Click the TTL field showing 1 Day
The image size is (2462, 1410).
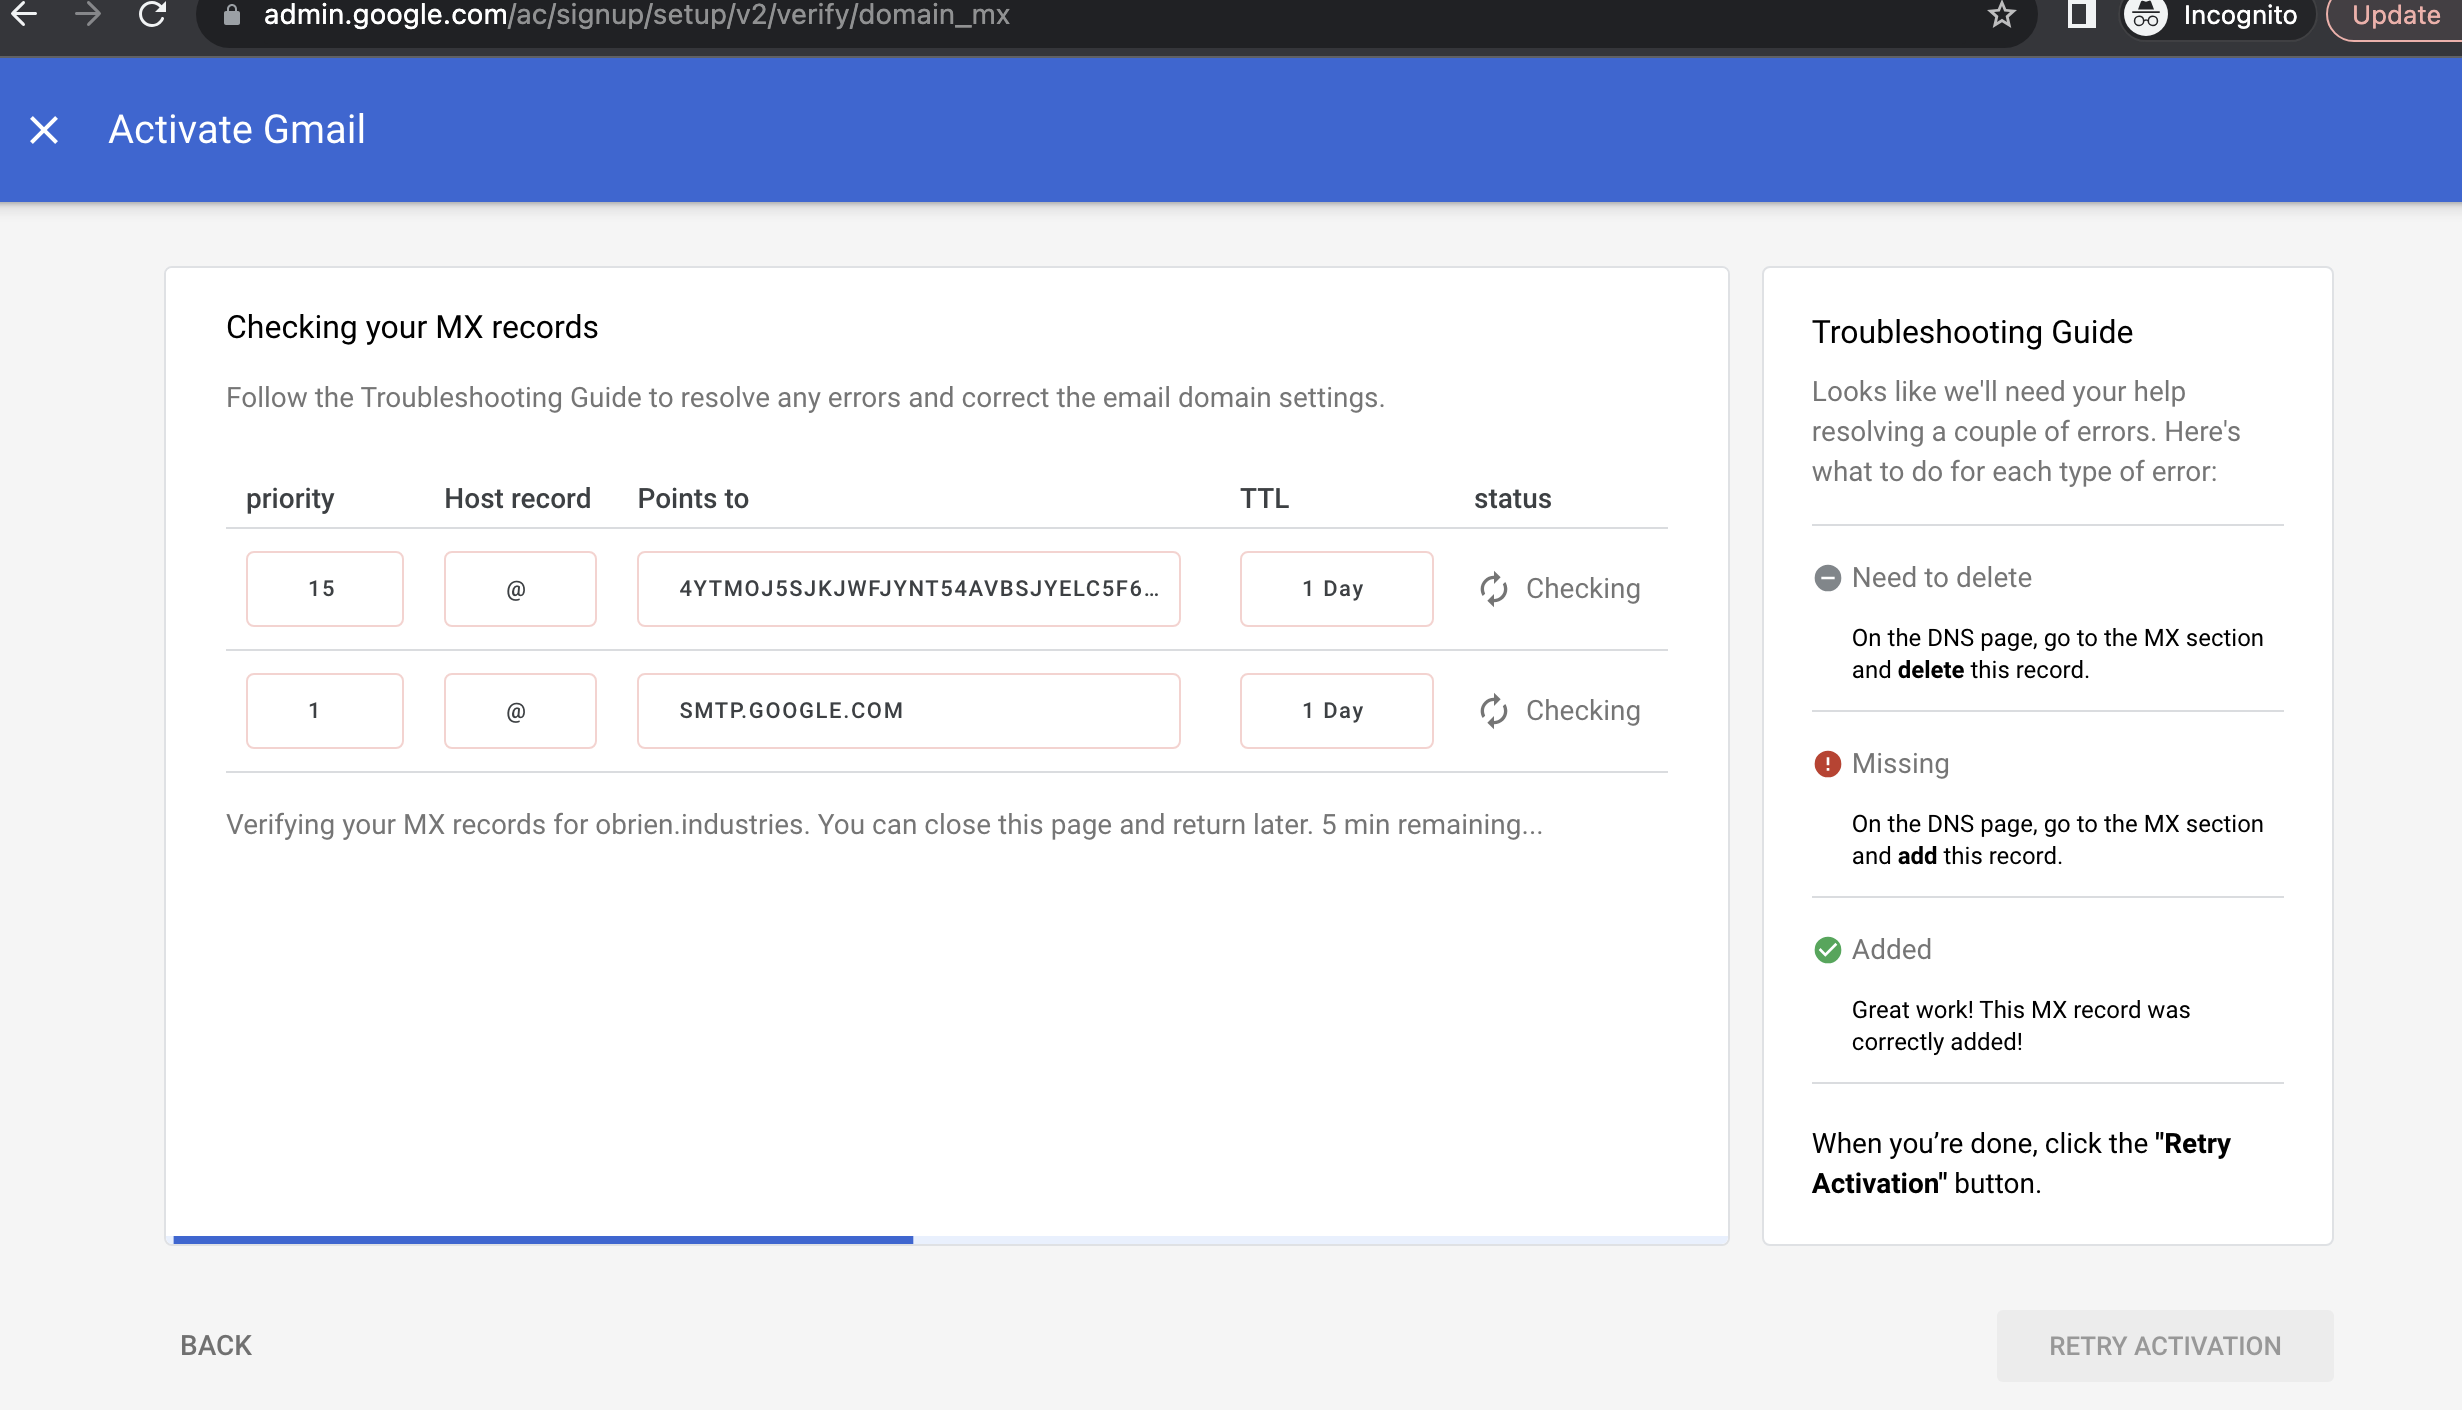(x=1336, y=589)
